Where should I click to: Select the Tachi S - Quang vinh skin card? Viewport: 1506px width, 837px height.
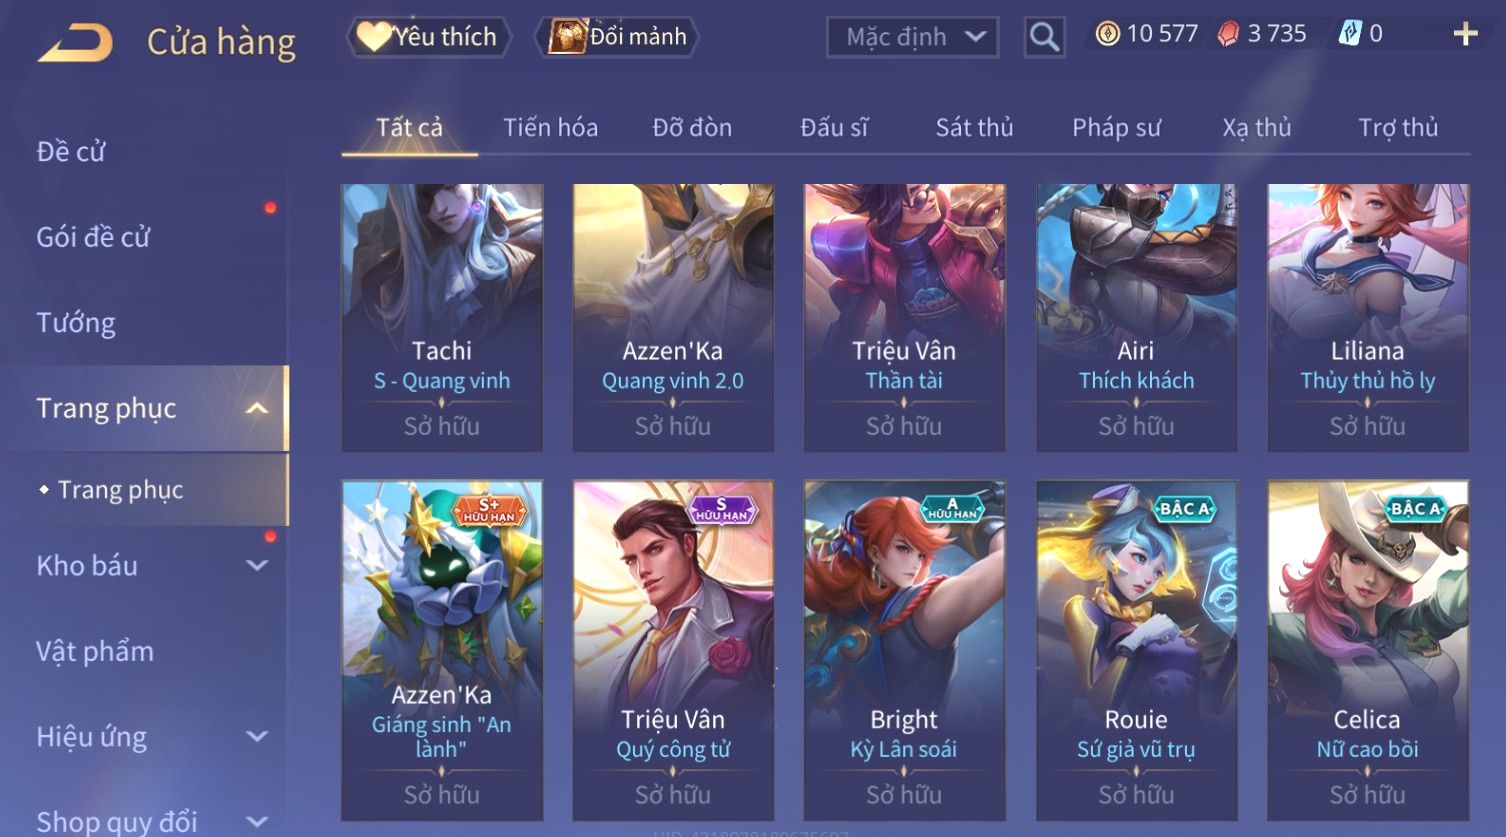point(442,318)
